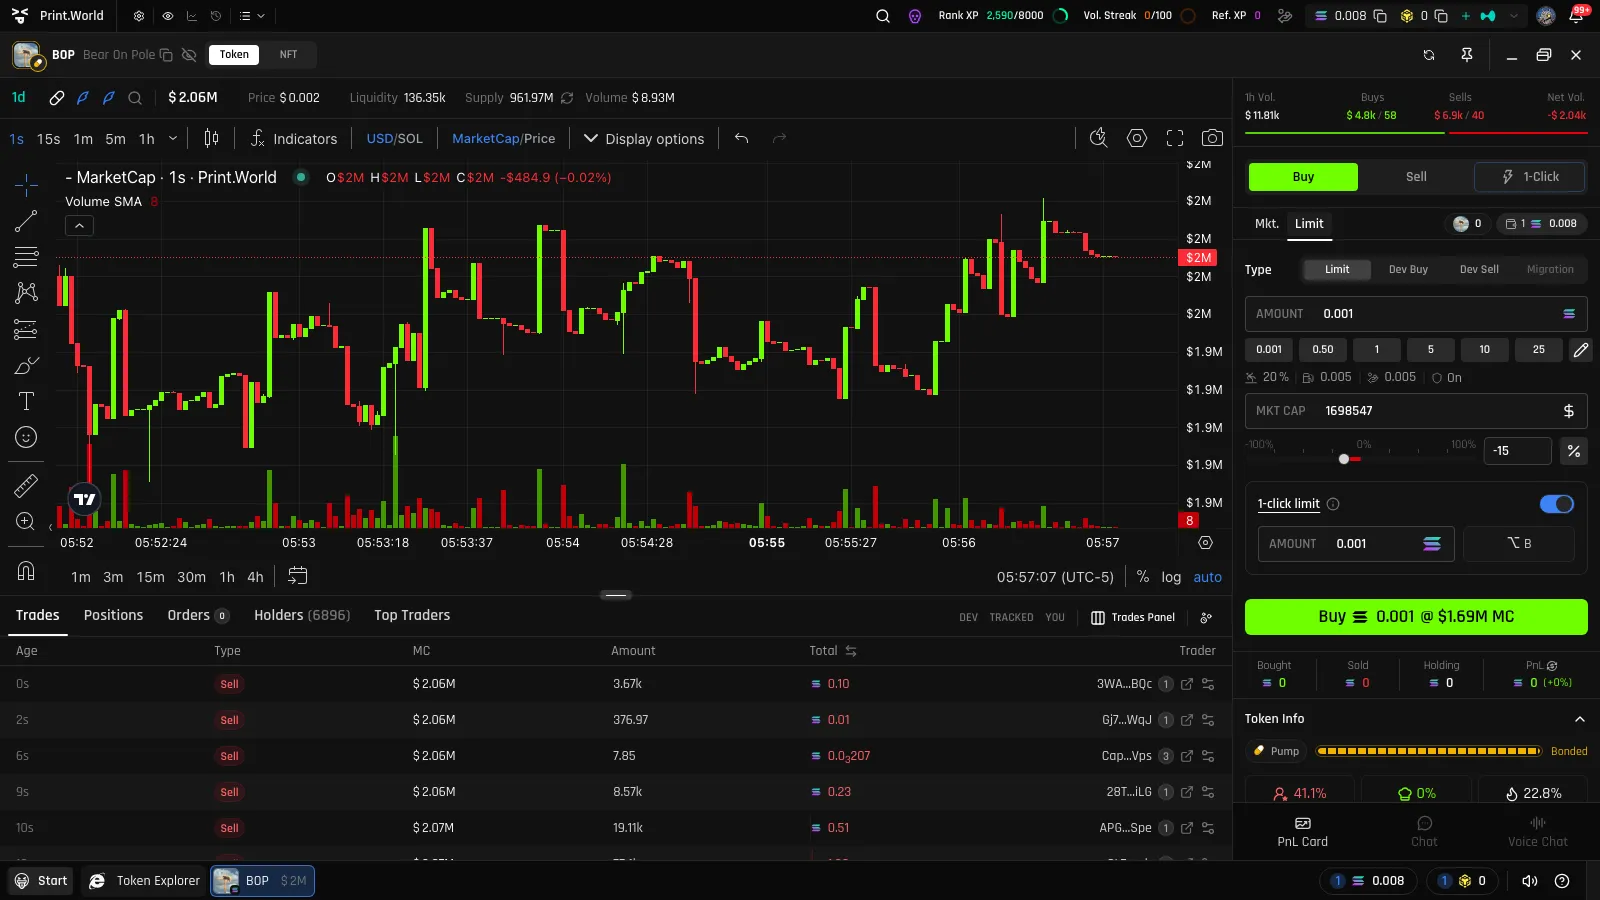Filter trades by DEV
This screenshot has width=1600, height=900.
click(x=968, y=617)
